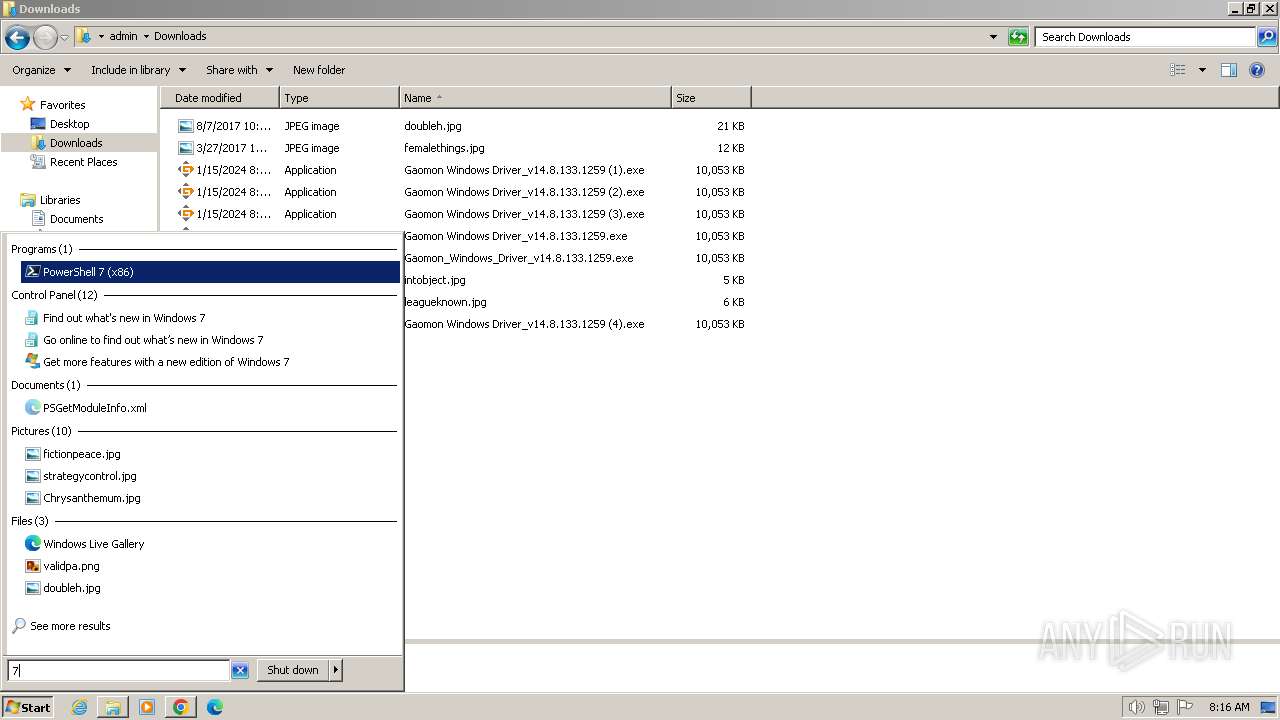Sort by Size column header
The width and height of the screenshot is (1280, 720).
(711, 98)
